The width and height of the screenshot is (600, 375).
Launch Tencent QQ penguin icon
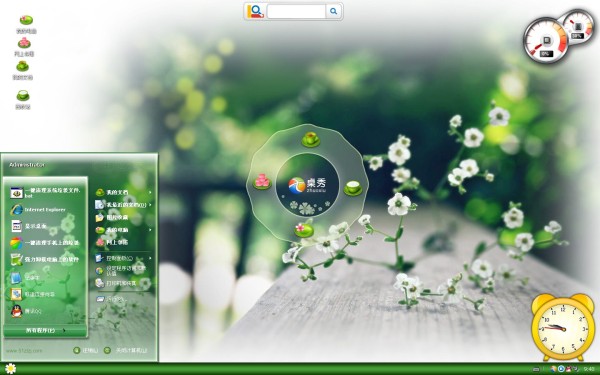(x=16, y=311)
